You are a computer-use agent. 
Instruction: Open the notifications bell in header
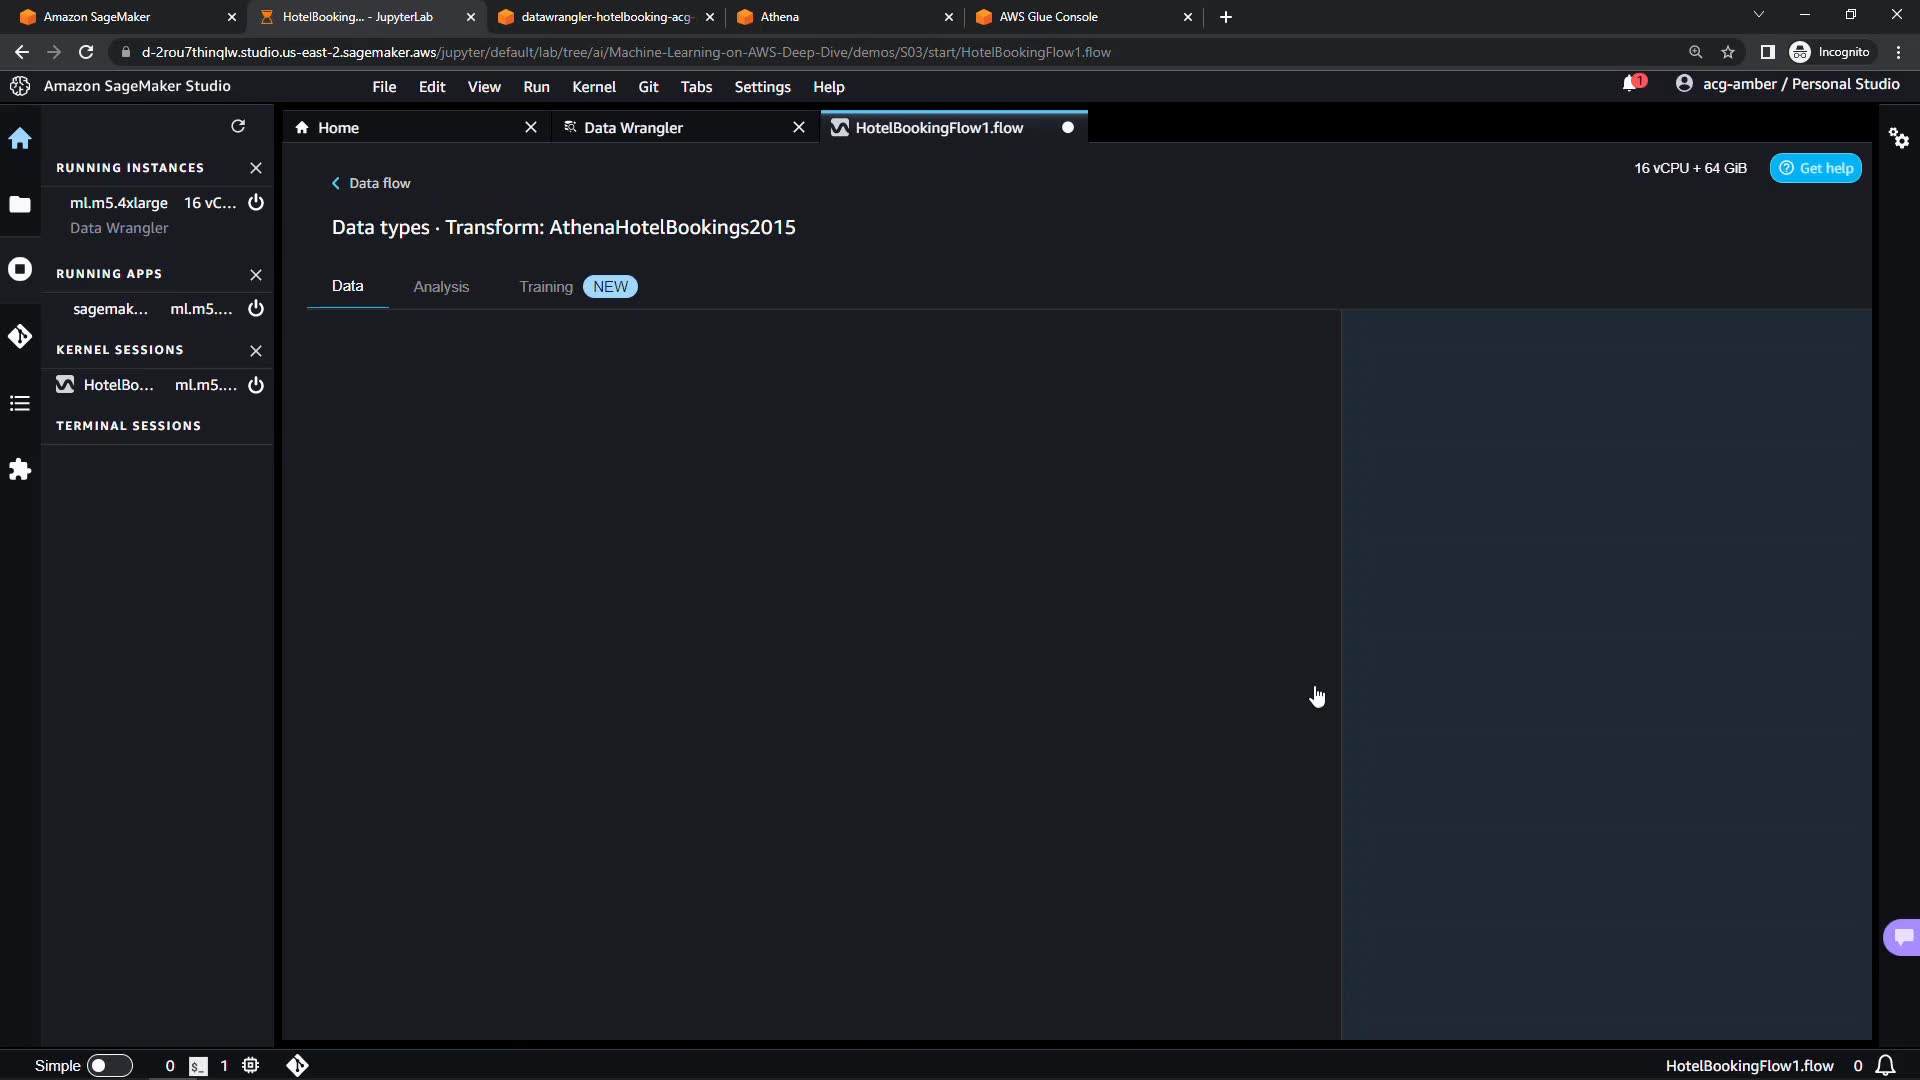(1631, 84)
